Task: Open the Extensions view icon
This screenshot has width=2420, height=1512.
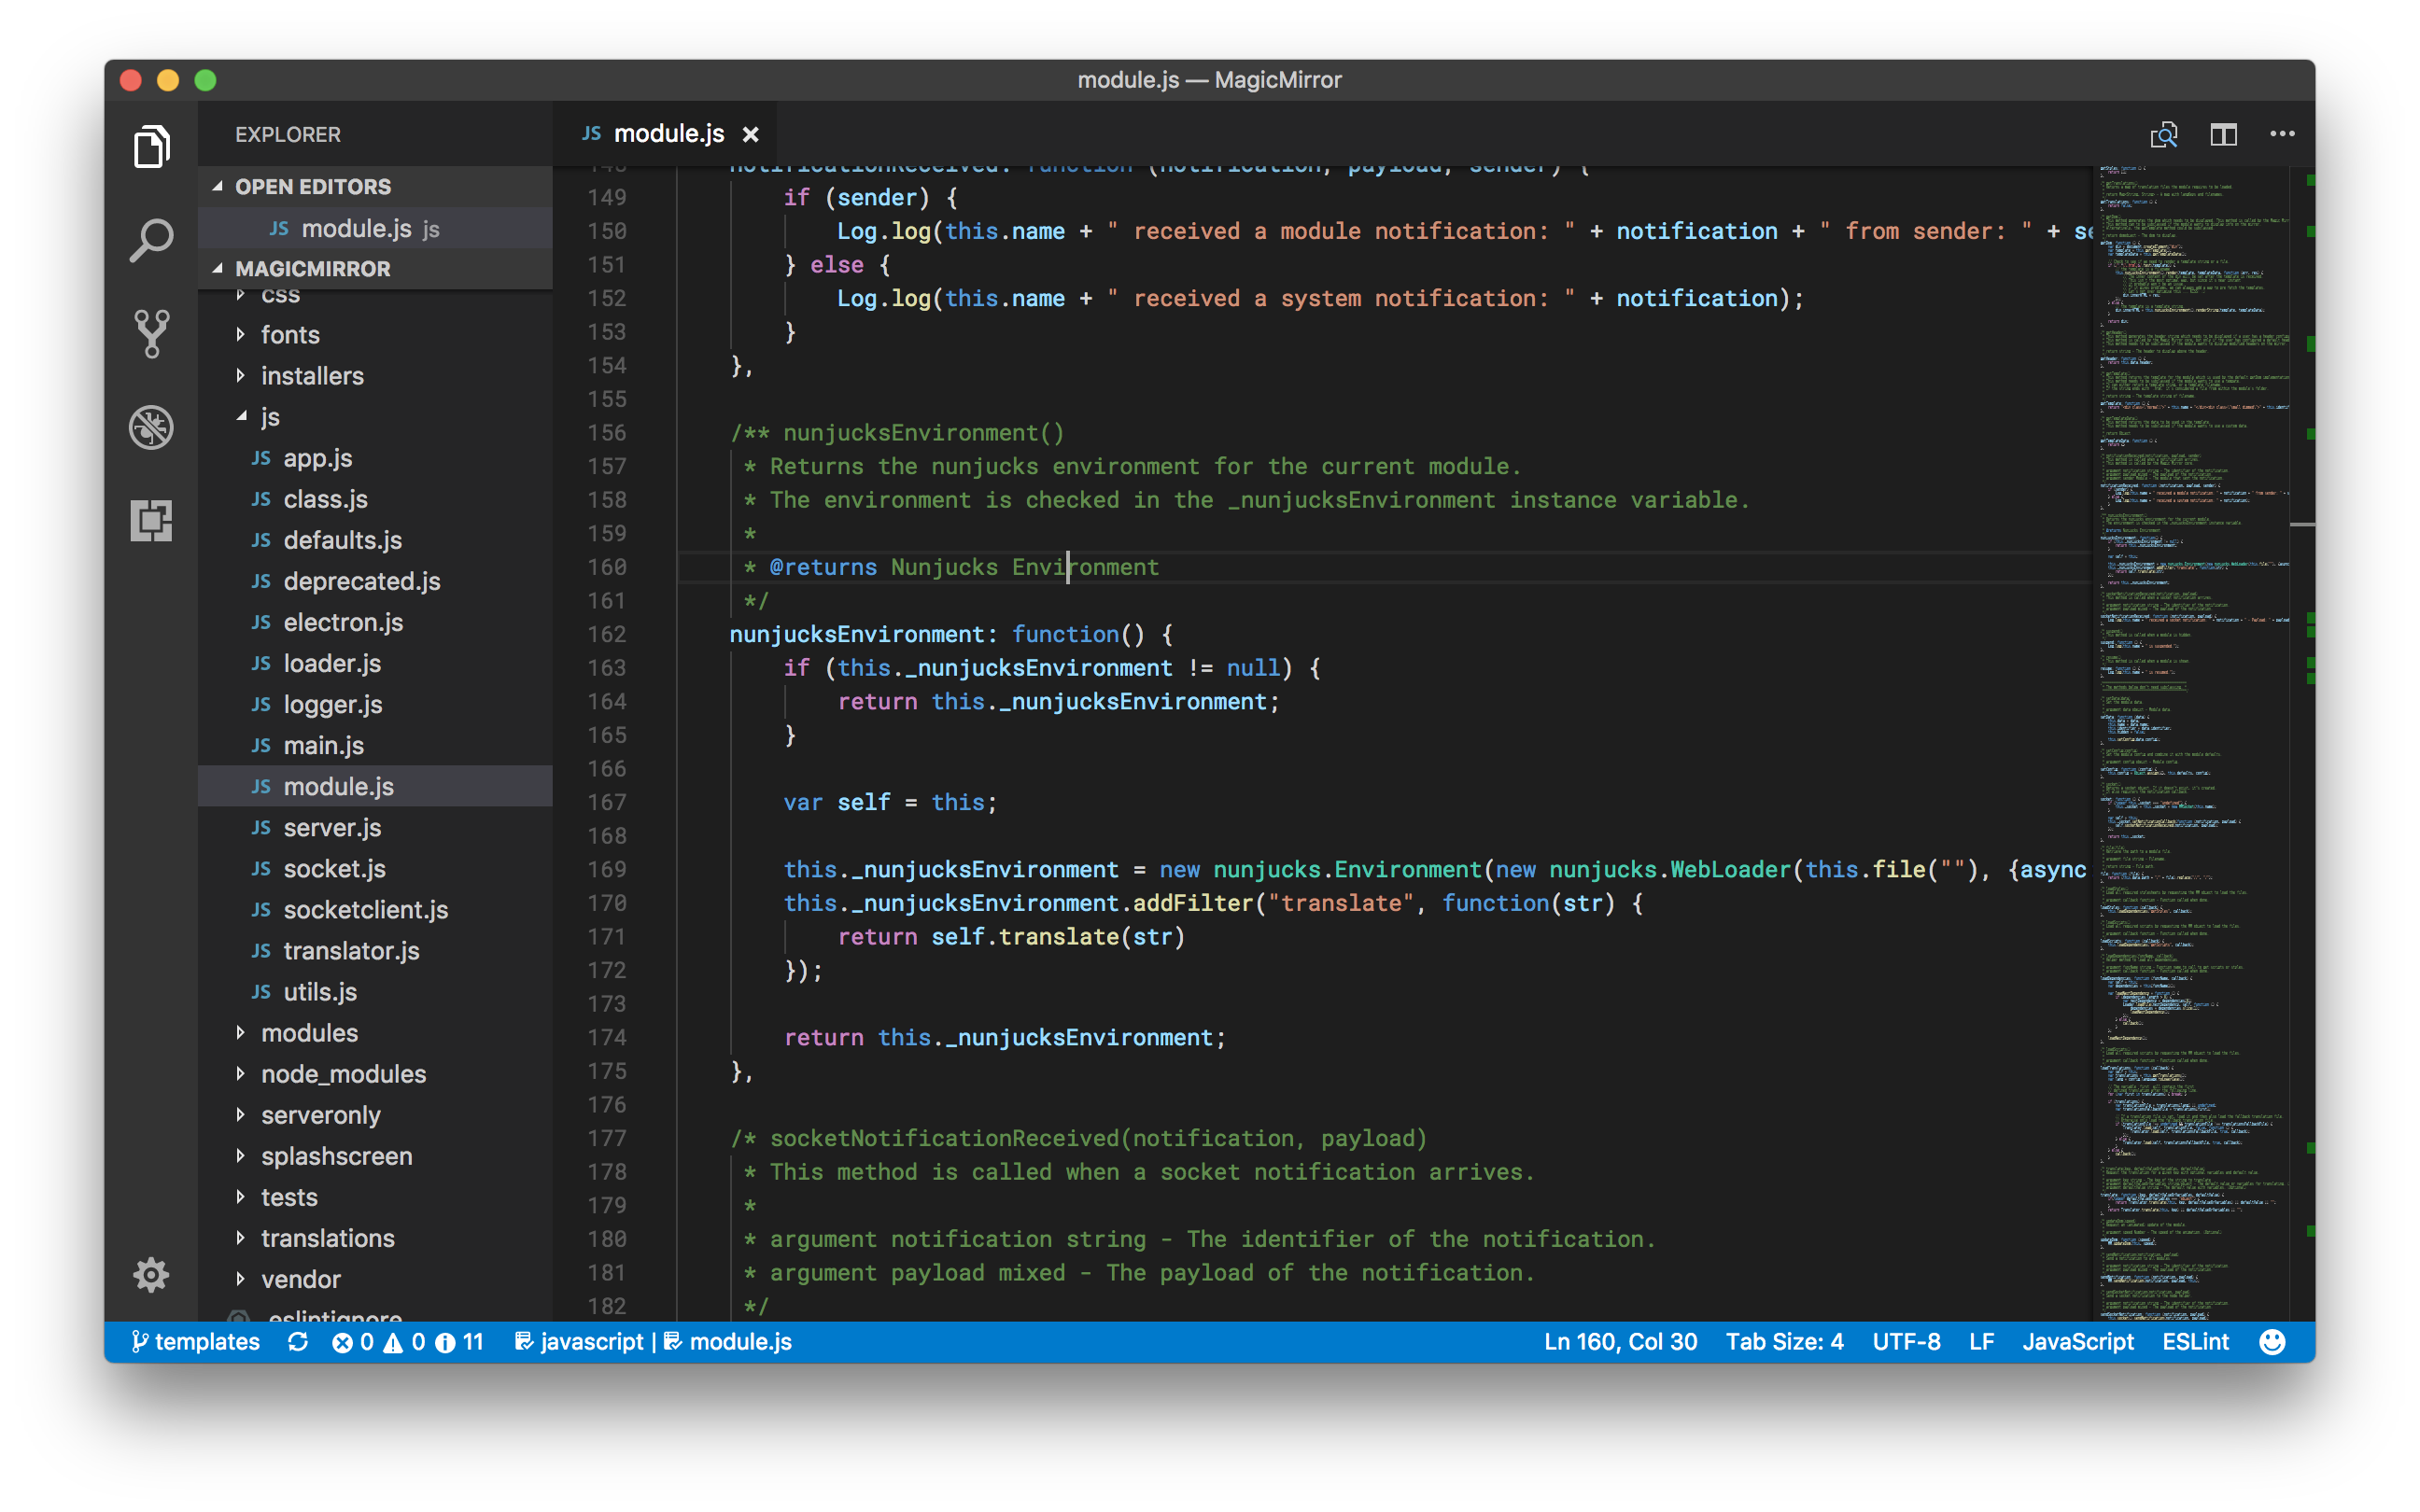Action: [x=151, y=521]
